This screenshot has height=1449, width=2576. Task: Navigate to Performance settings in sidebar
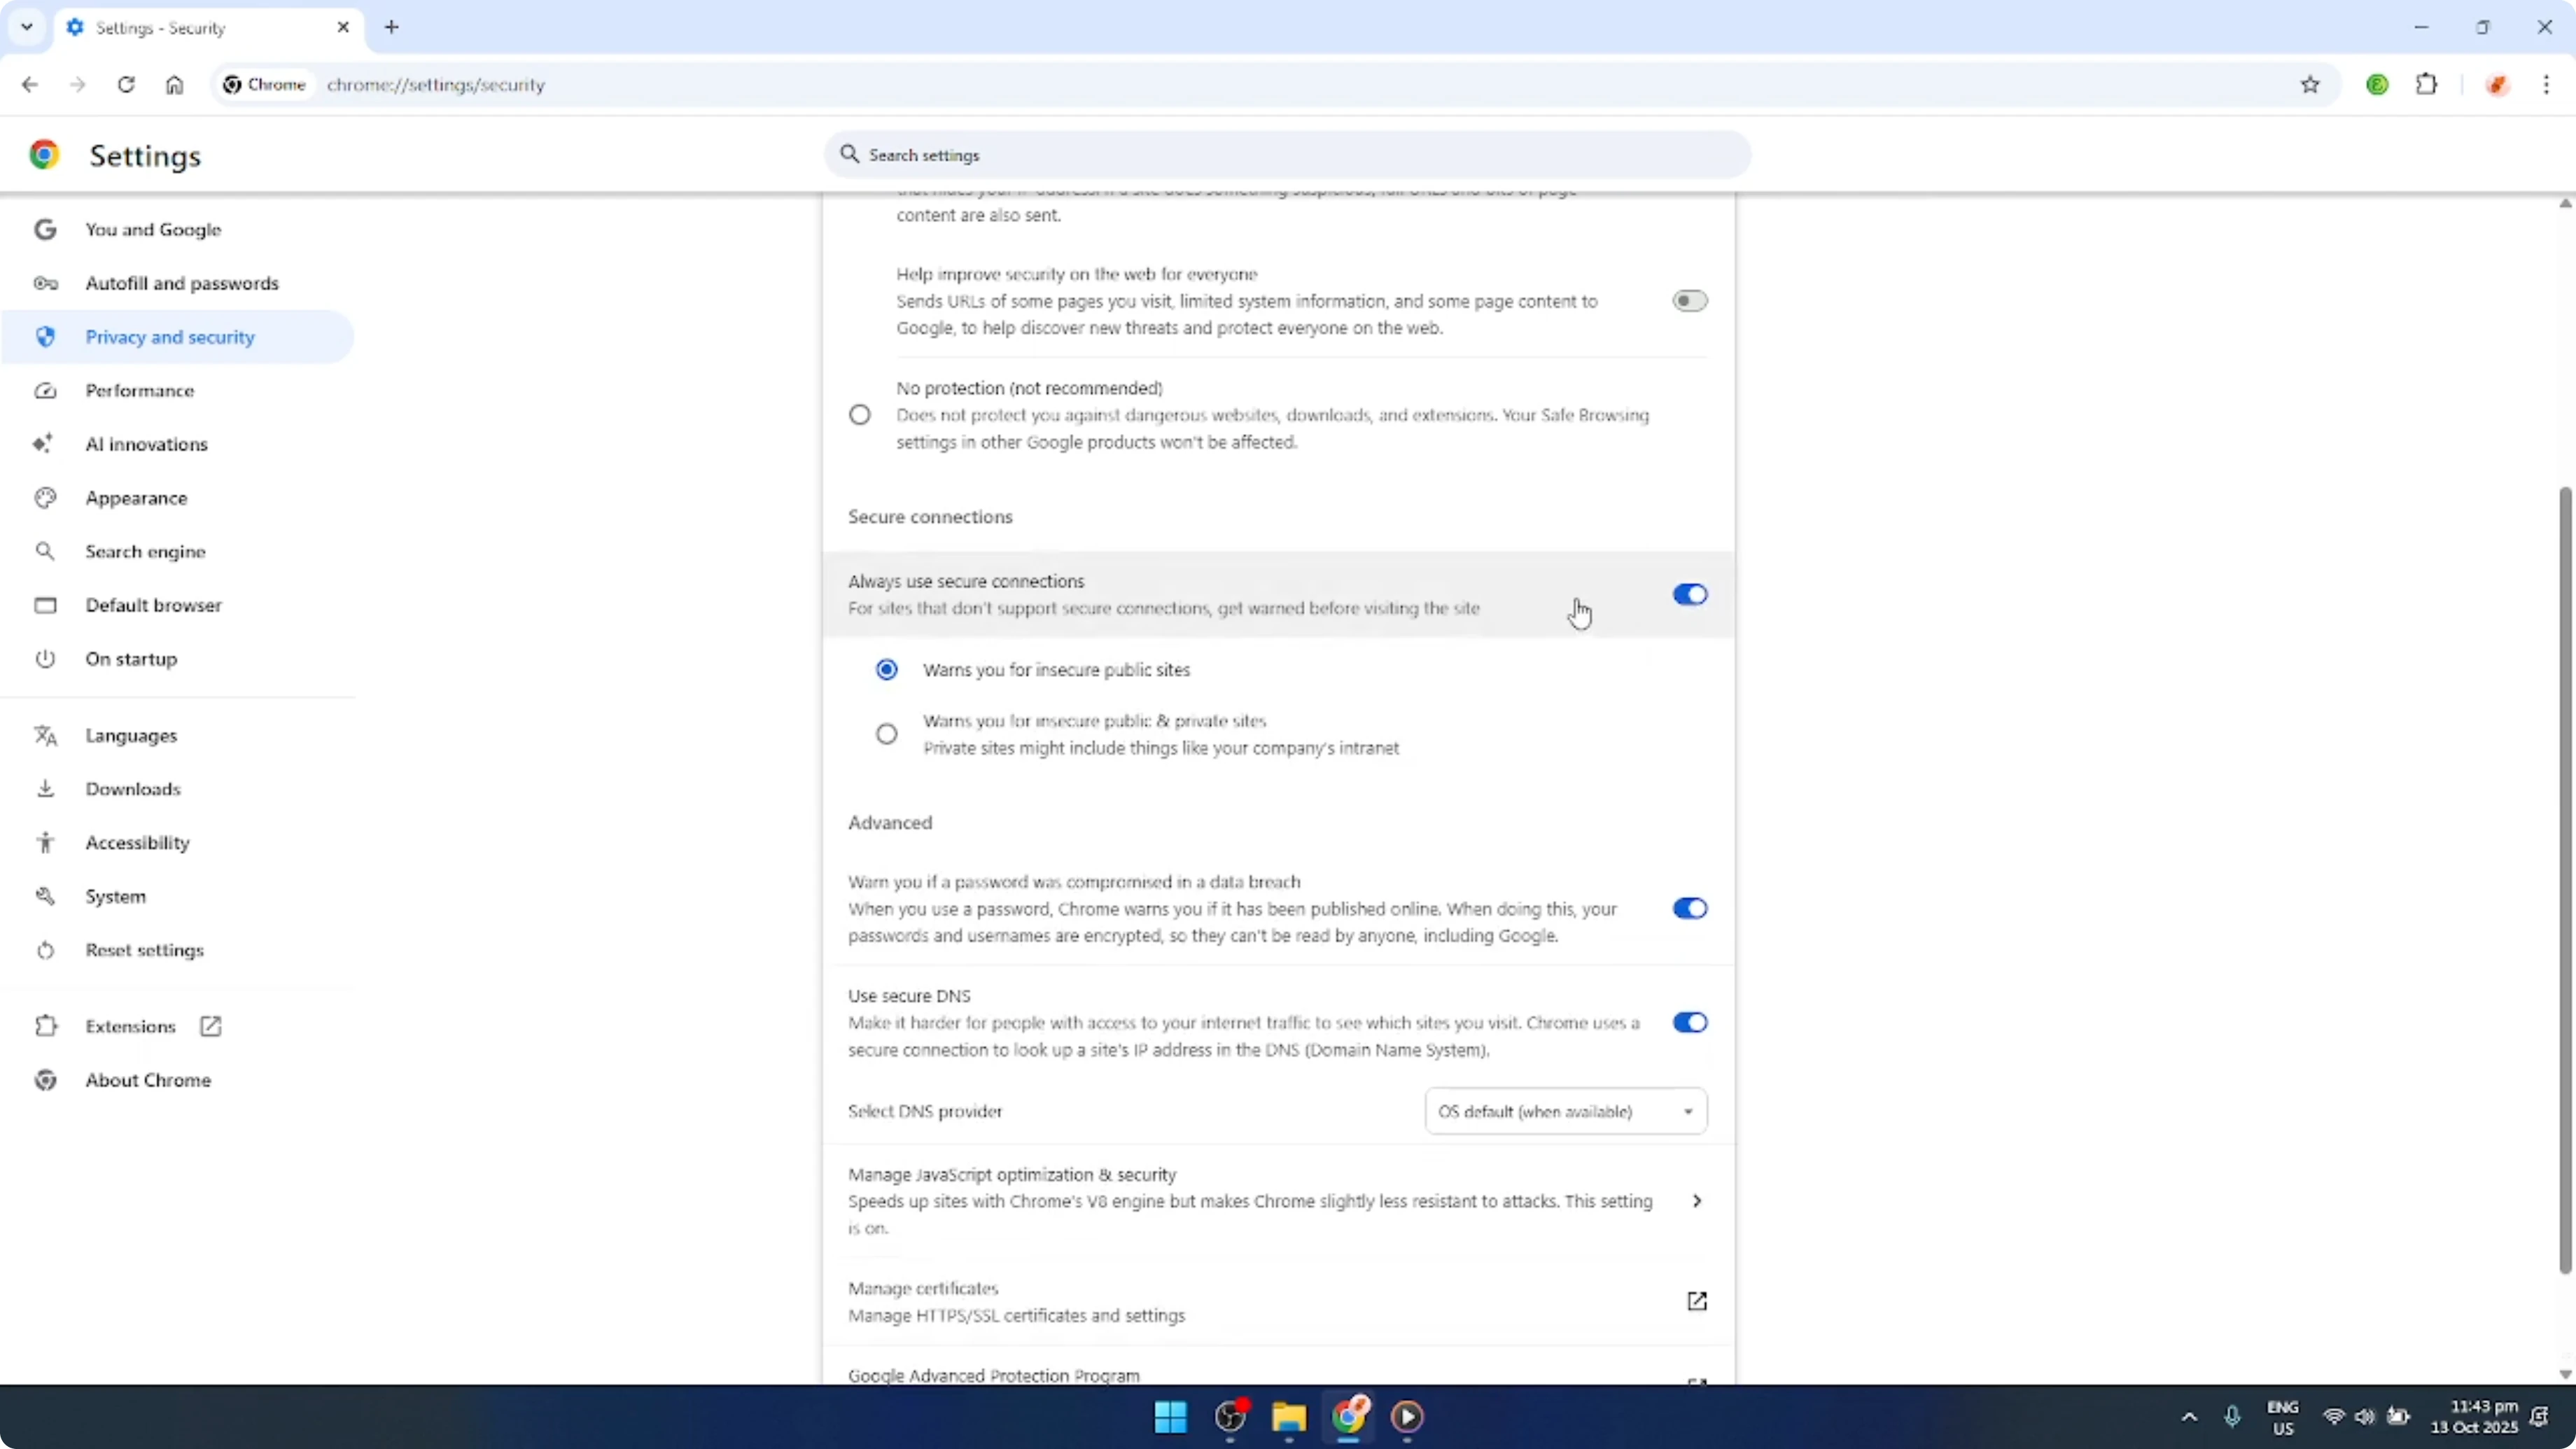140,391
